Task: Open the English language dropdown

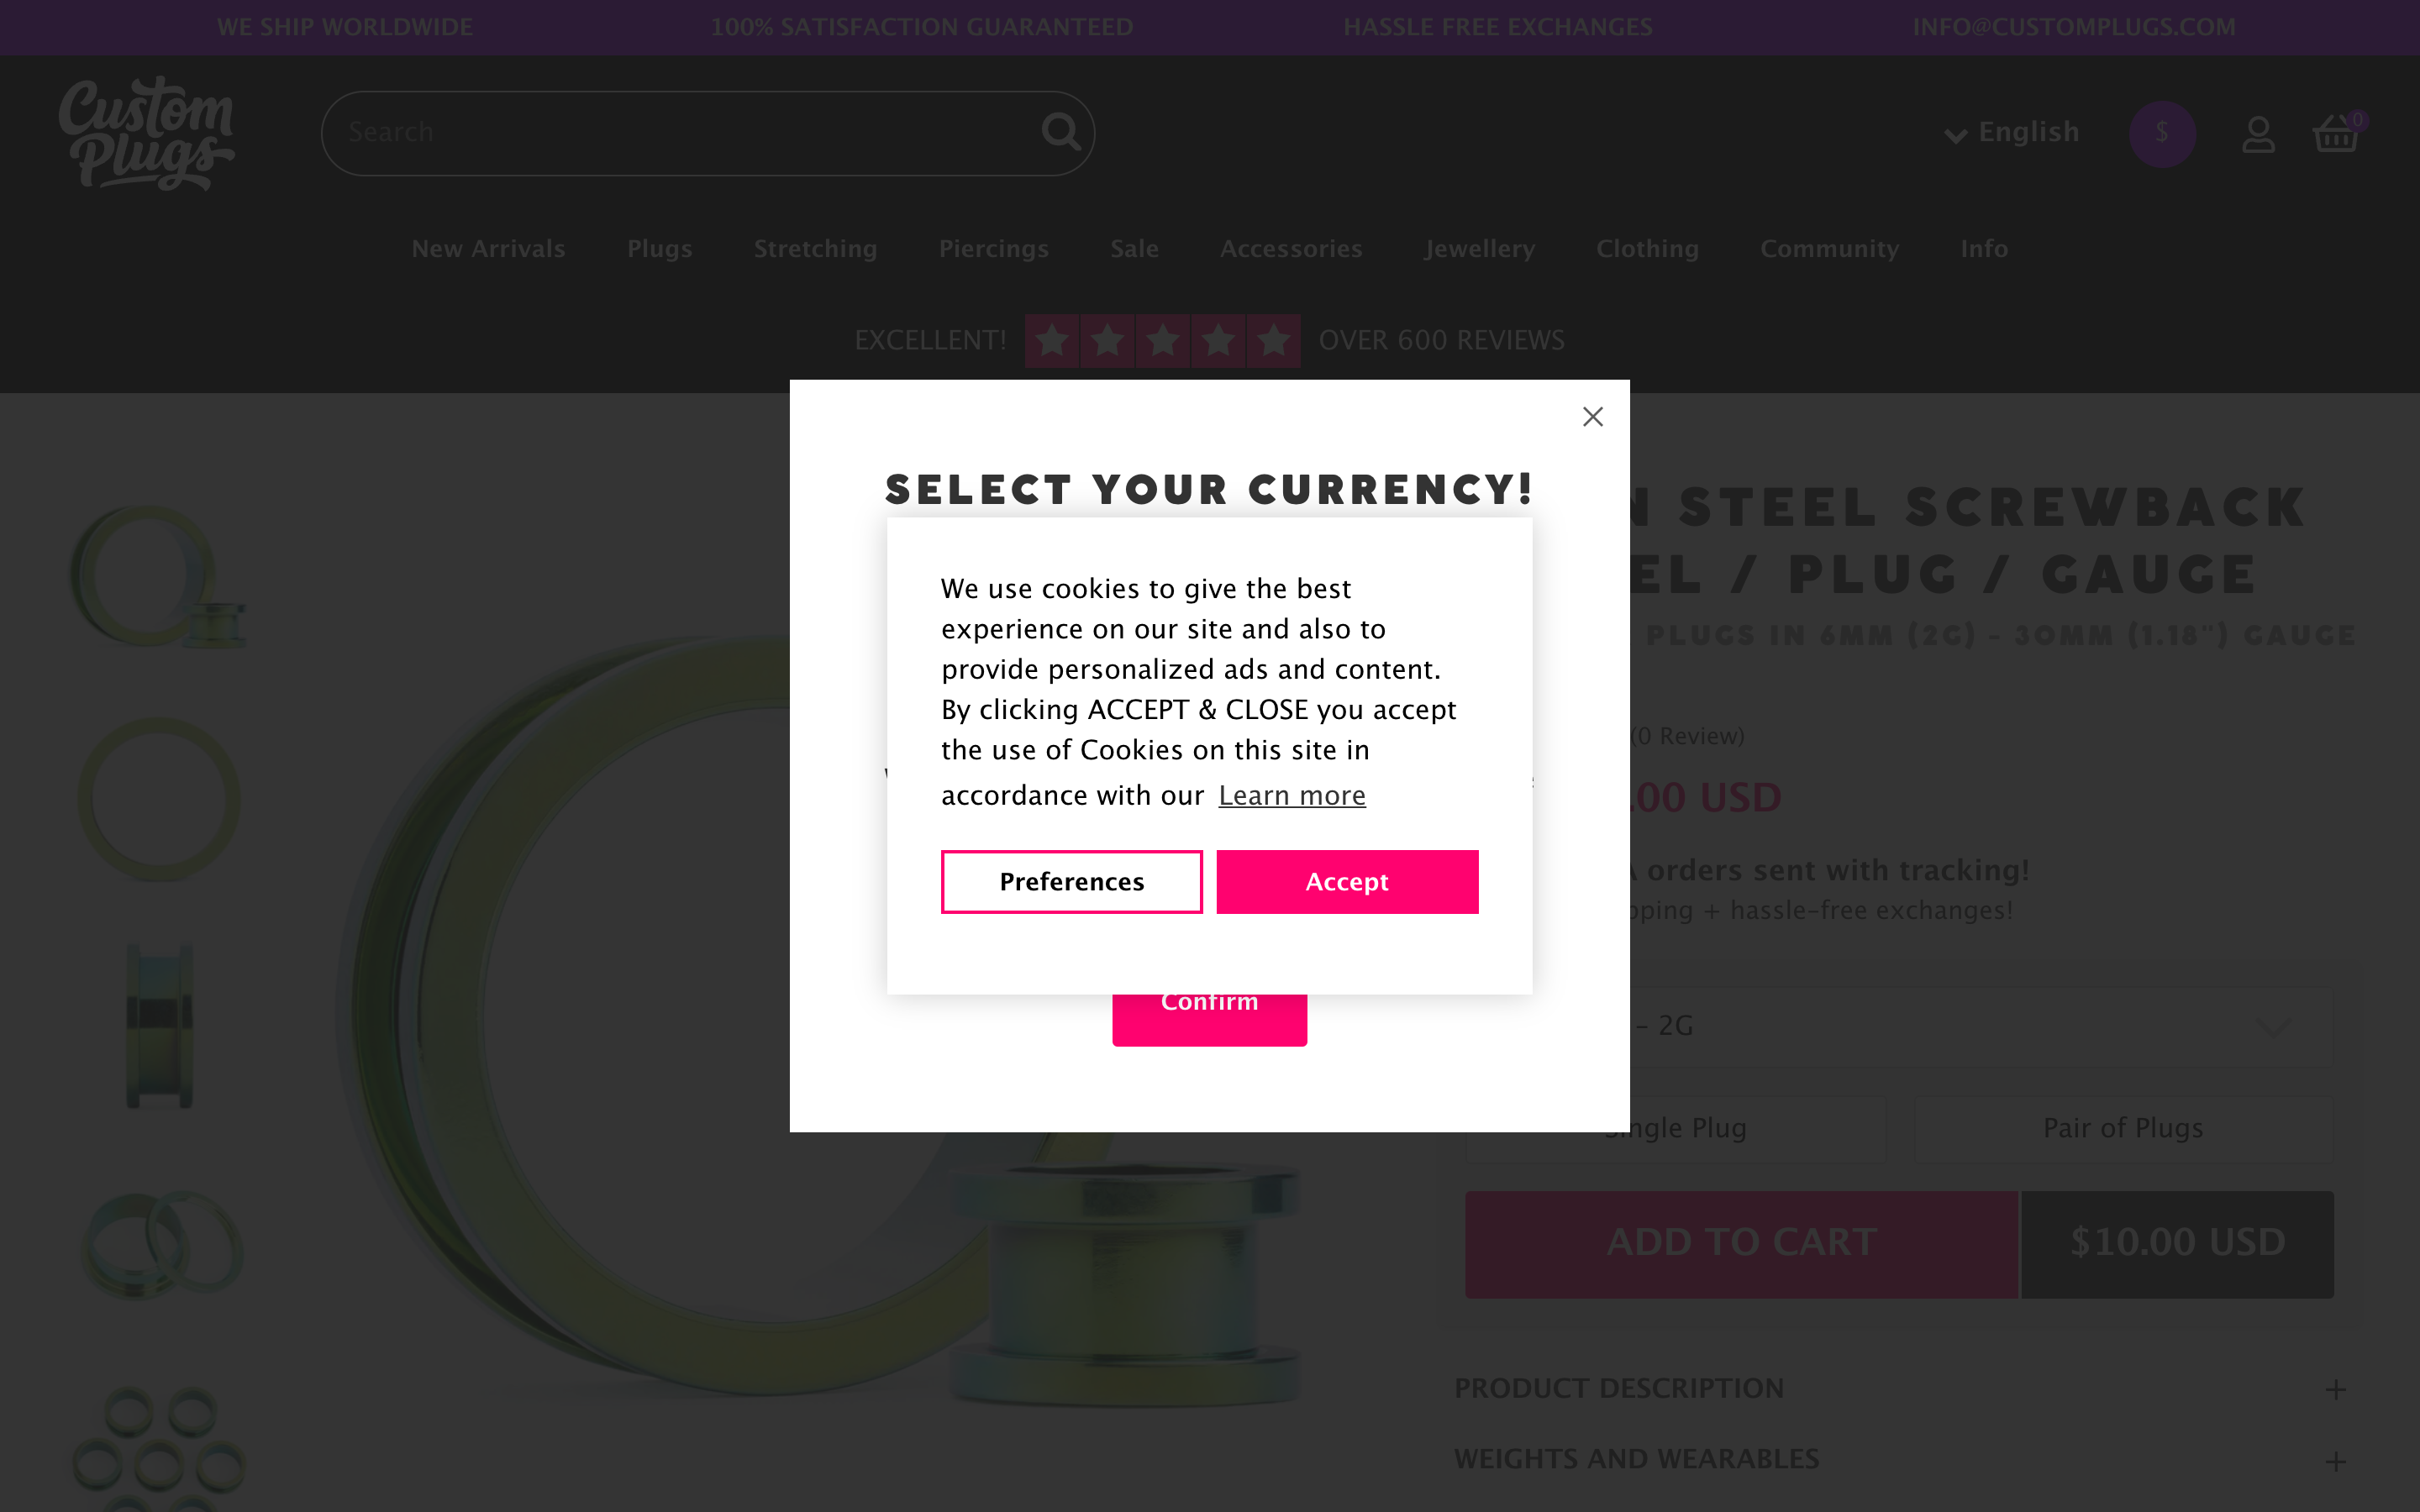Action: [2012, 133]
